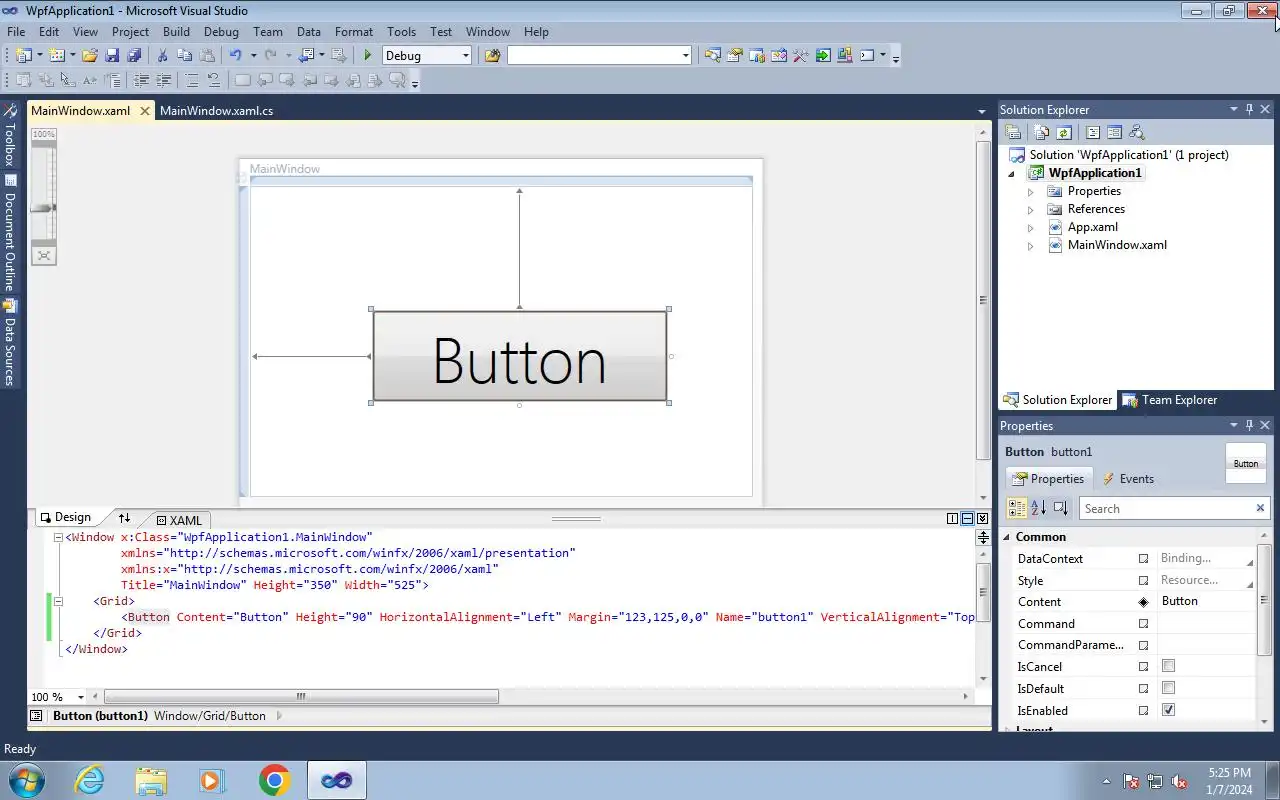Click the Find in Files icon
1280x800 pixels.
(492, 56)
